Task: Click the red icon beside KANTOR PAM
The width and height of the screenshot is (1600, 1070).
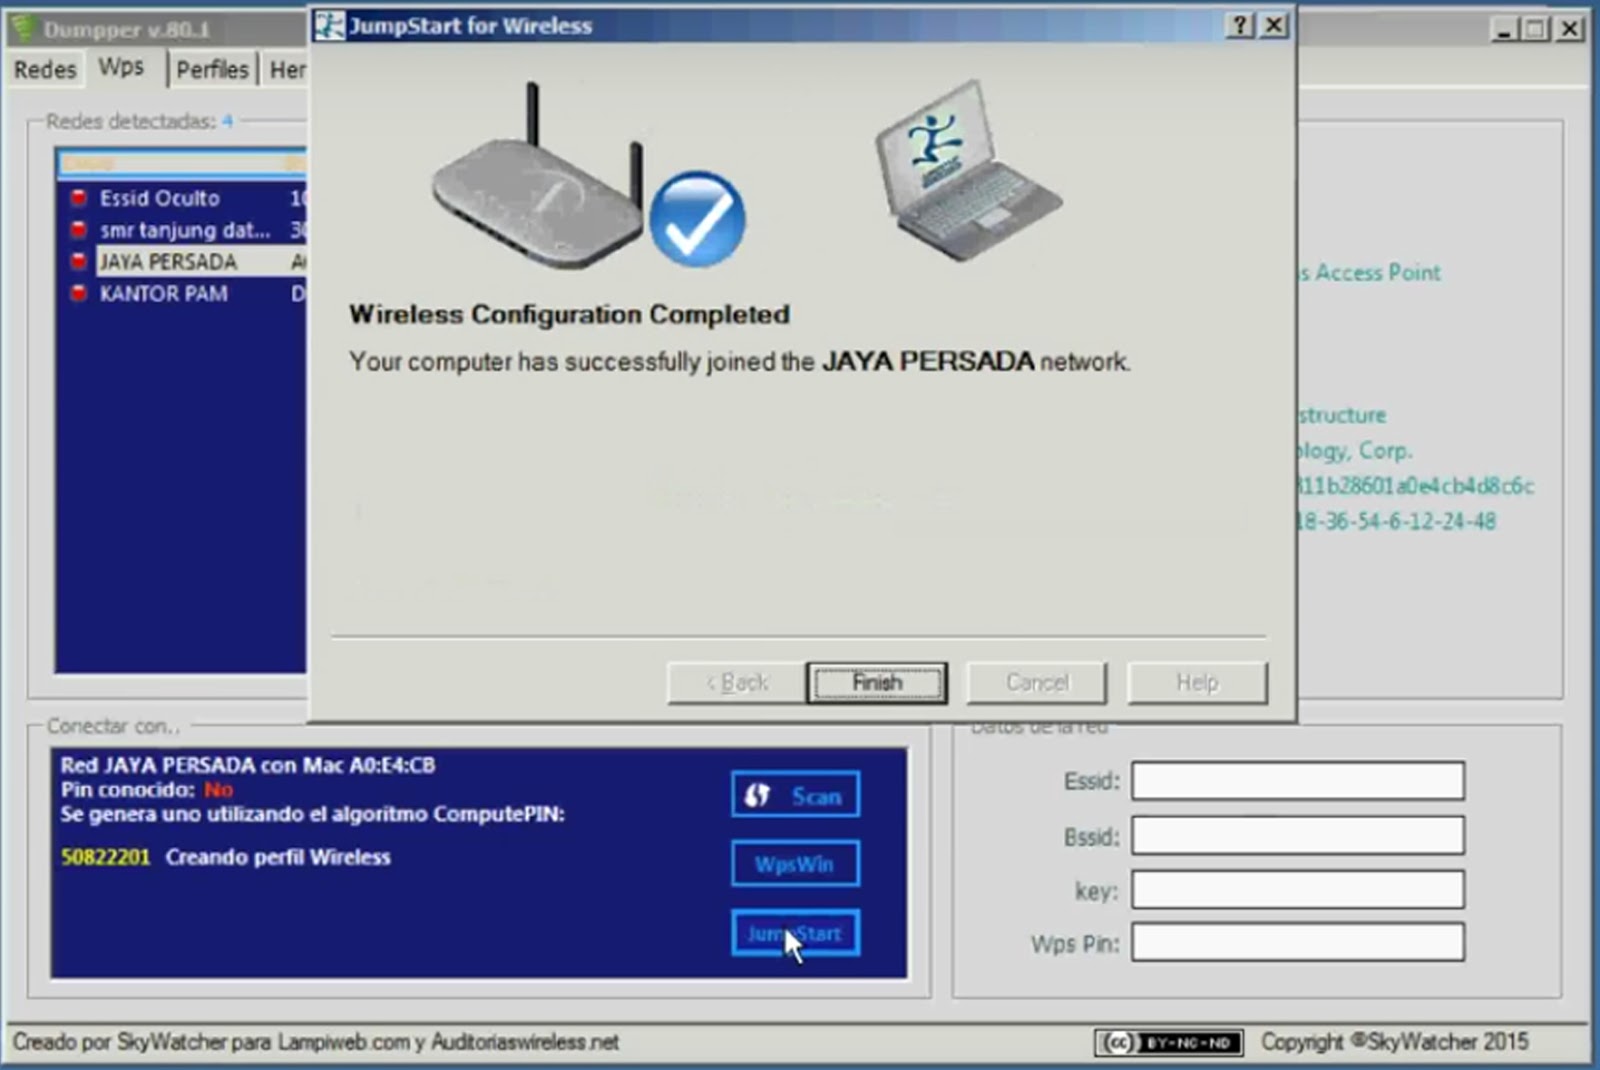Action: click(x=78, y=294)
